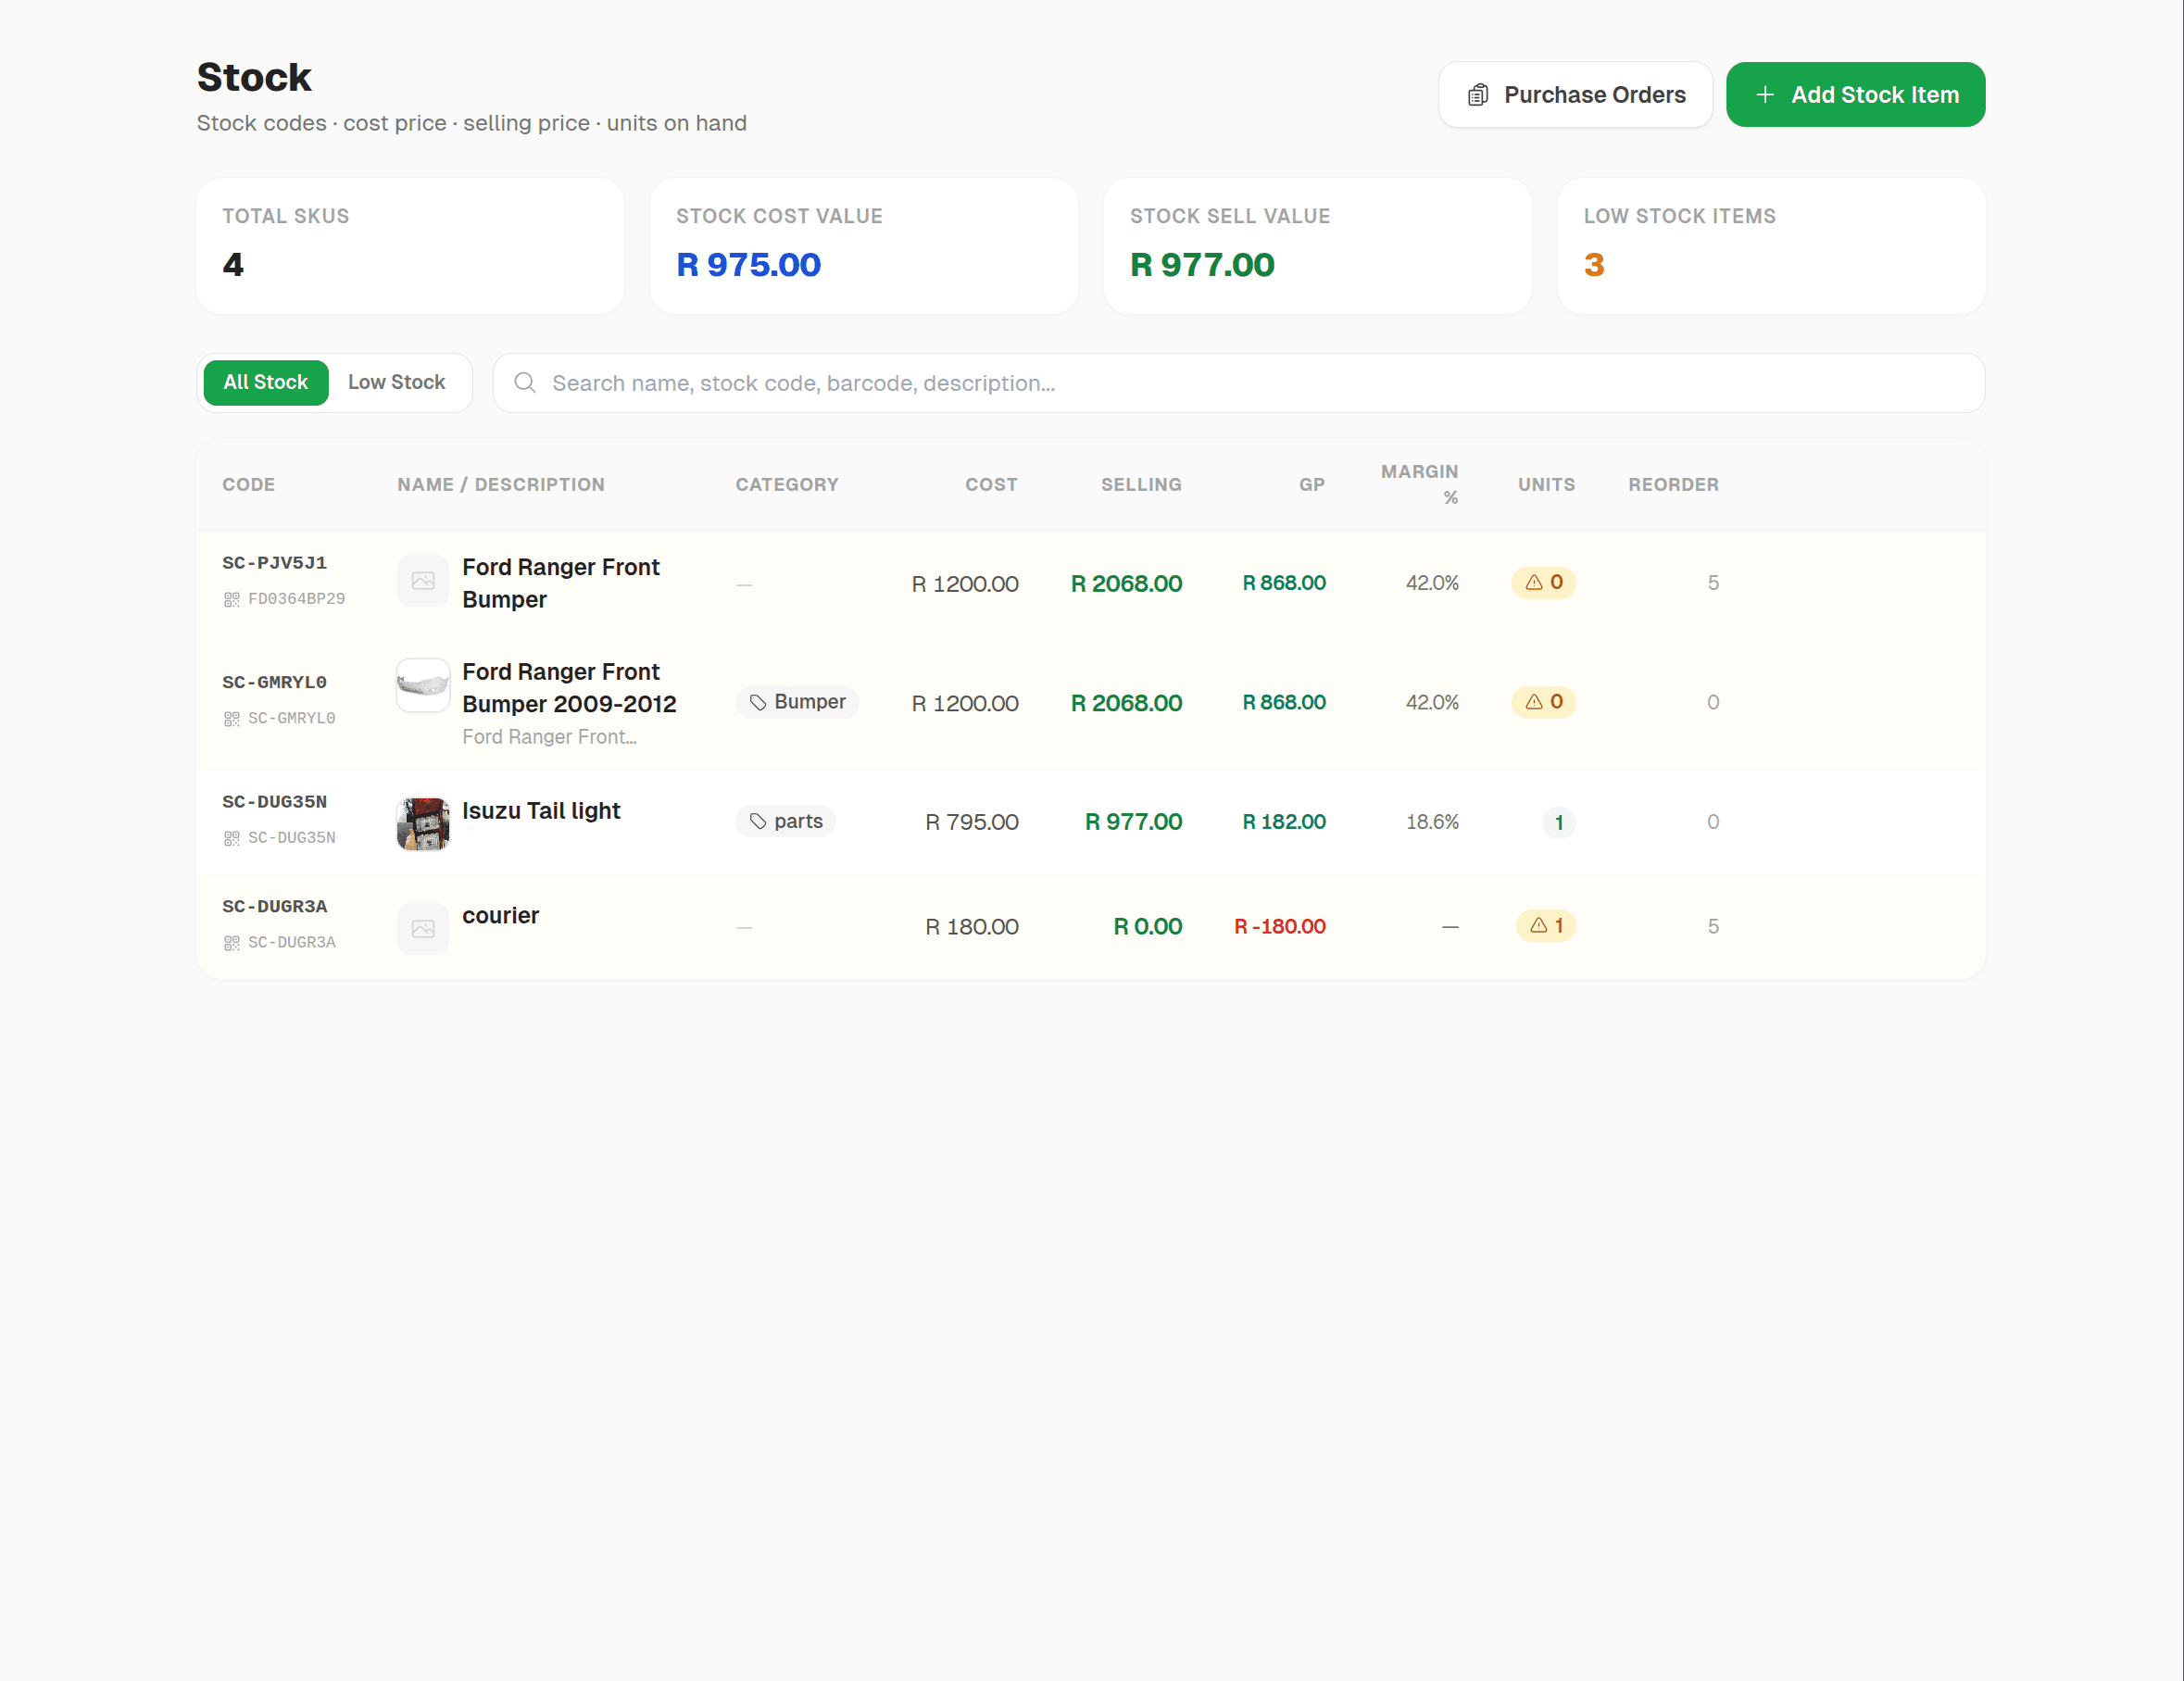Open the Purchase Orders page
The image size is (2184, 1681).
(x=1575, y=95)
